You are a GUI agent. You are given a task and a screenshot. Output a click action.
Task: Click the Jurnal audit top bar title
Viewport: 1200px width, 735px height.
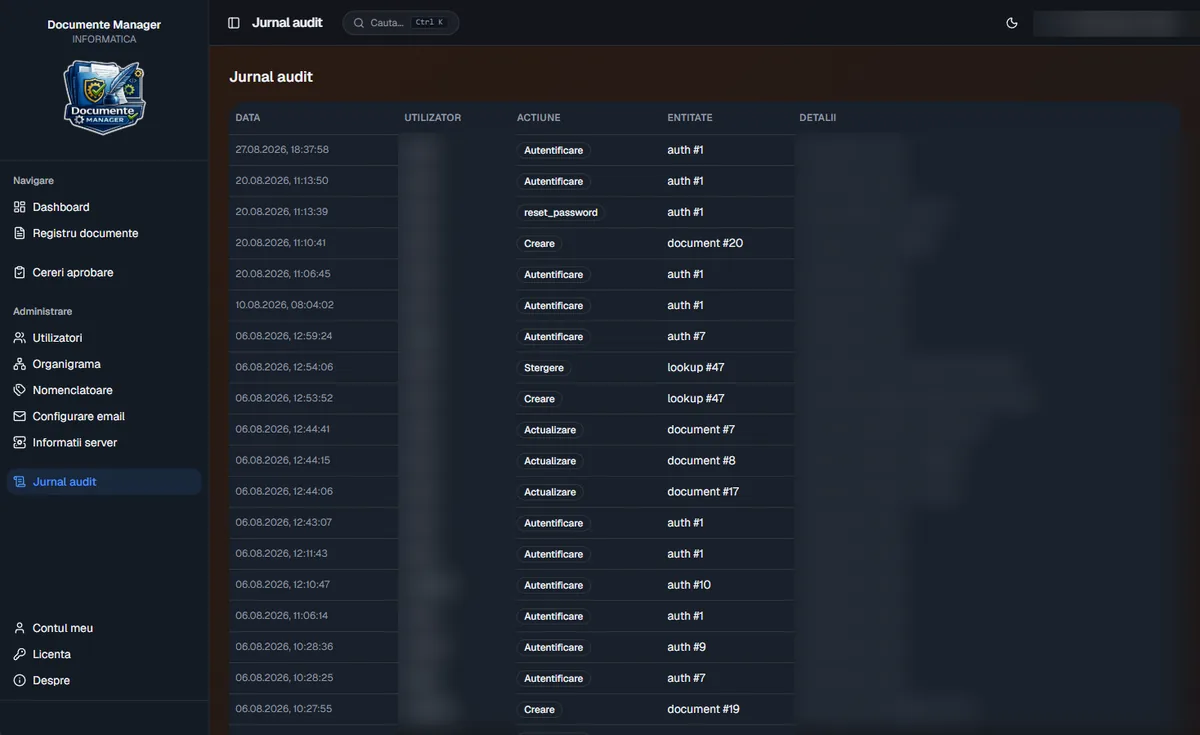[287, 22]
